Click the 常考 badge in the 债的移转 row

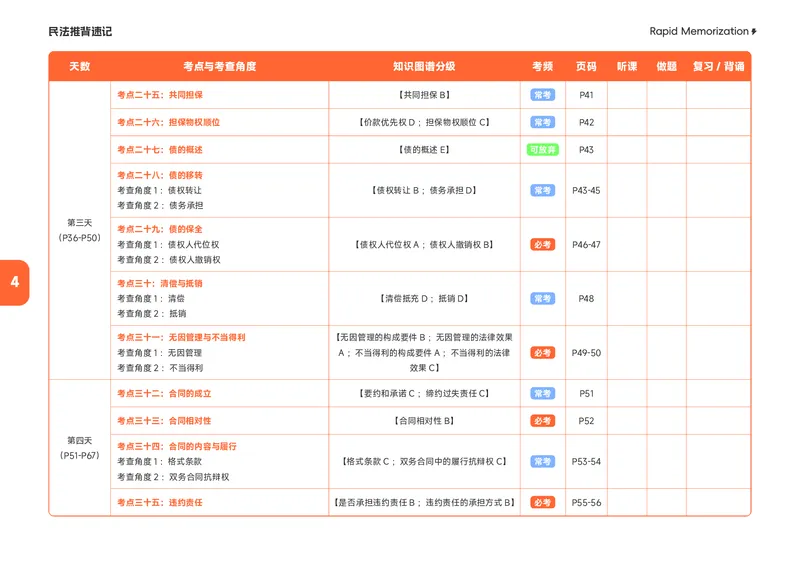[542, 190]
